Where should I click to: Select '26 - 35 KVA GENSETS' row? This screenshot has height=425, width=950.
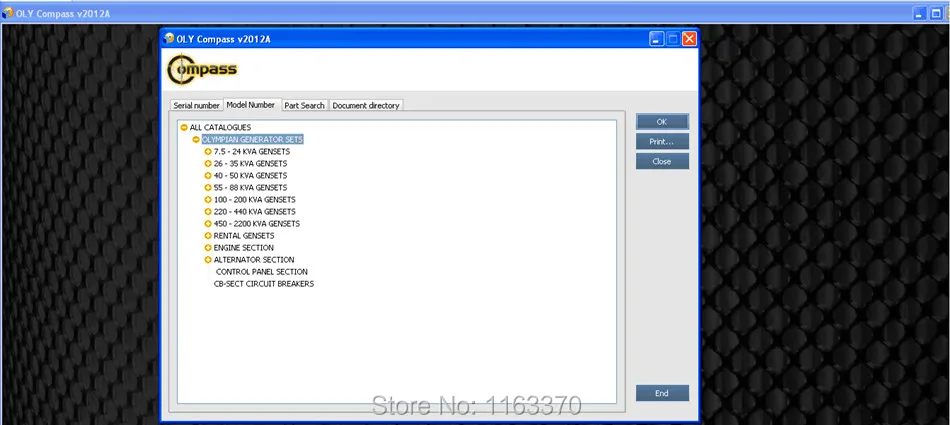pos(250,164)
